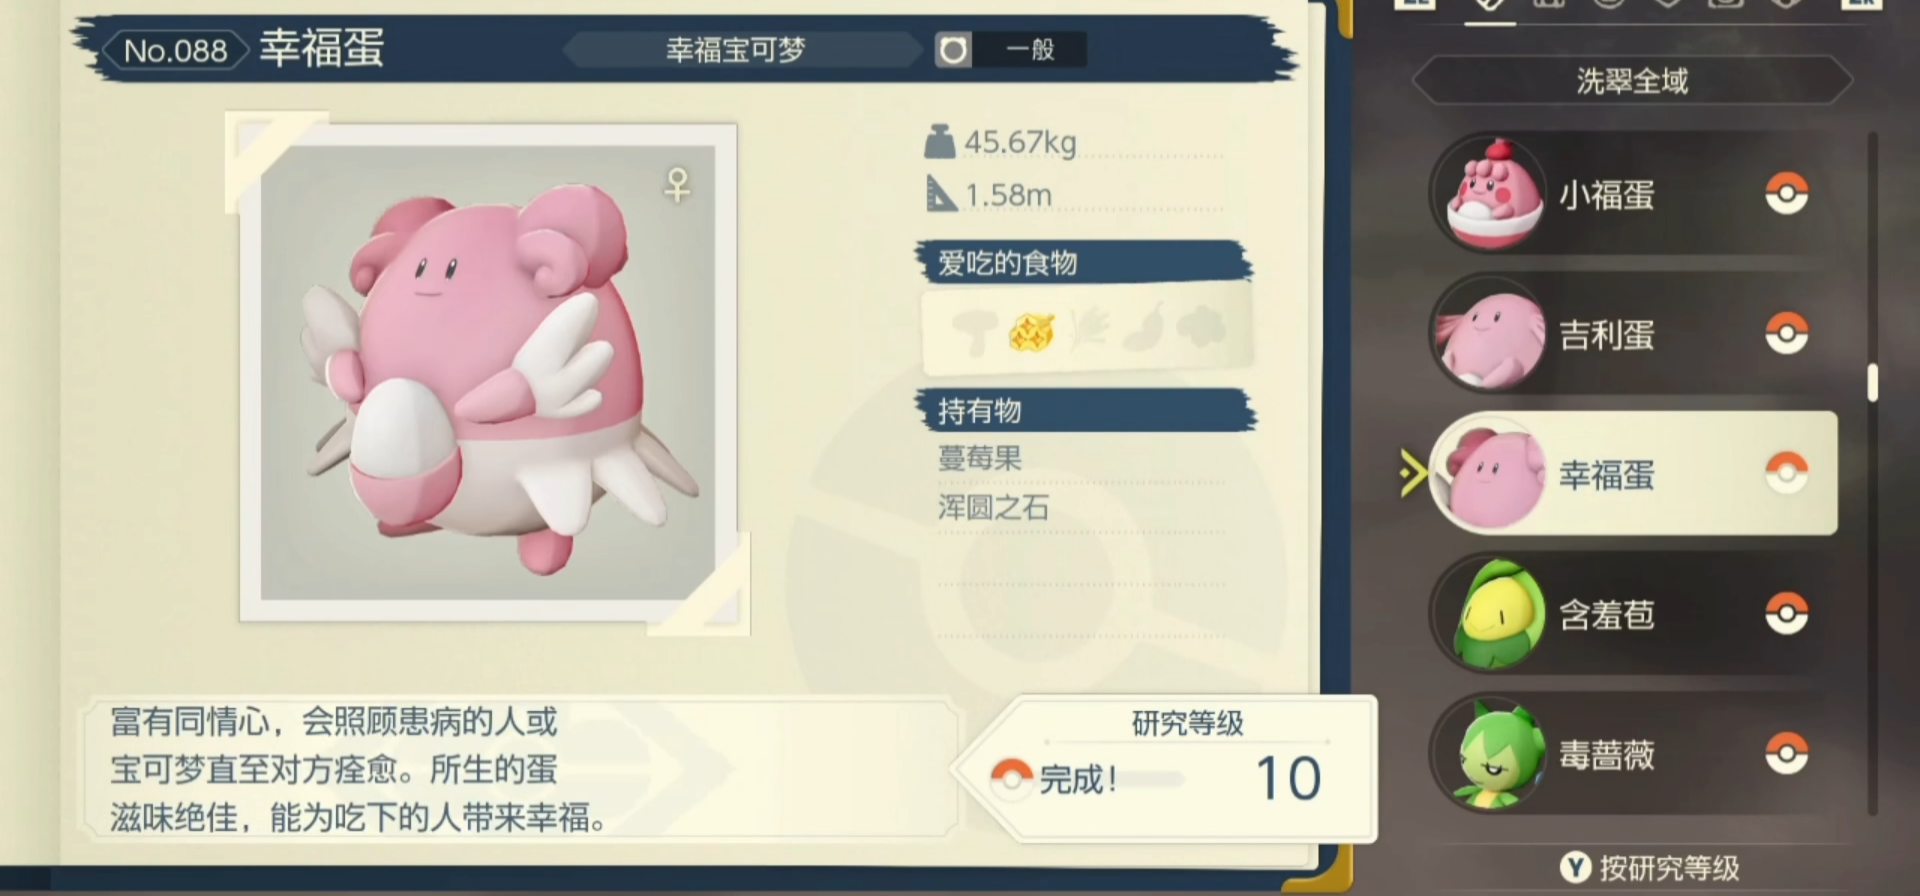The height and width of the screenshot is (896, 1920).
Task: Click the height ruler icon beside 1.58m
Action: tap(940, 193)
